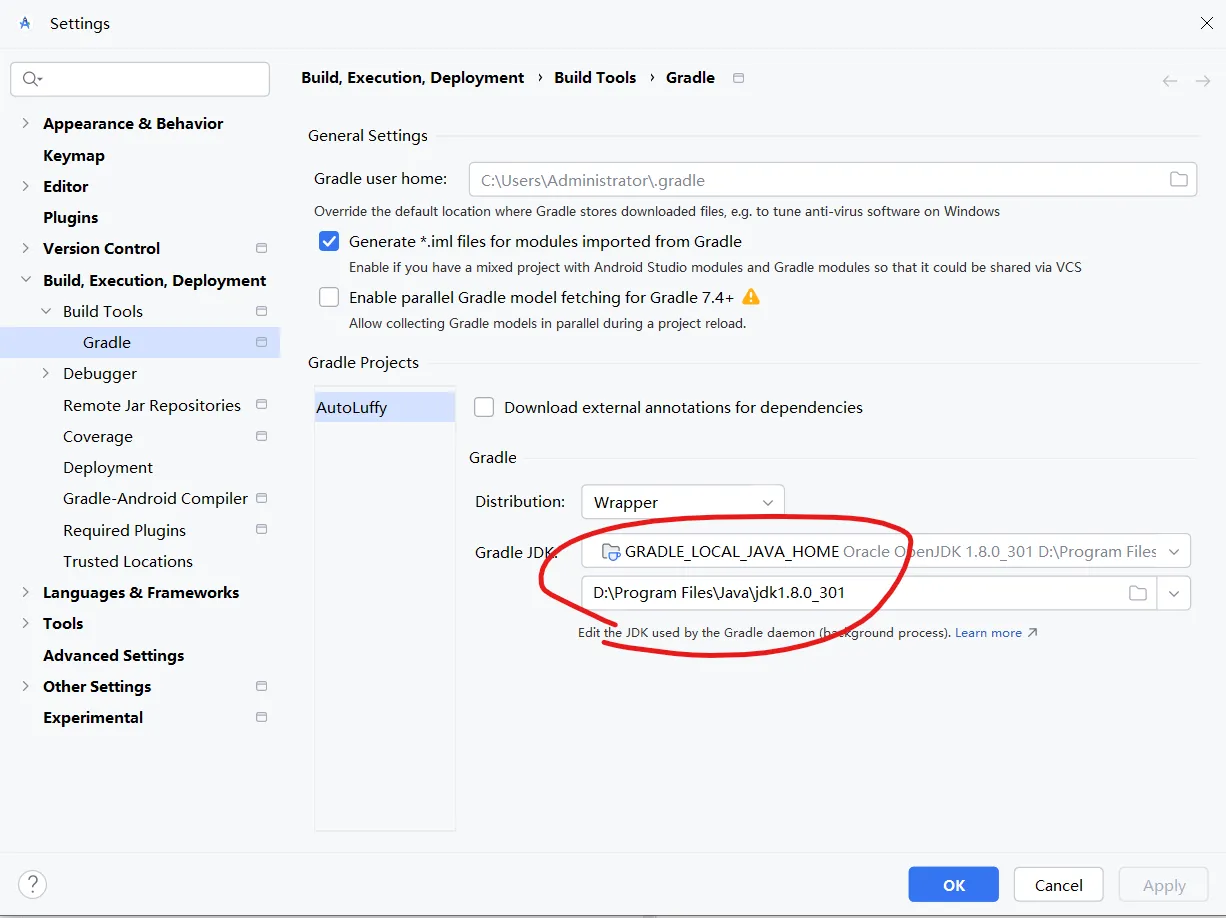Uncheck Generate *.iml files for modules

[329, 241]
